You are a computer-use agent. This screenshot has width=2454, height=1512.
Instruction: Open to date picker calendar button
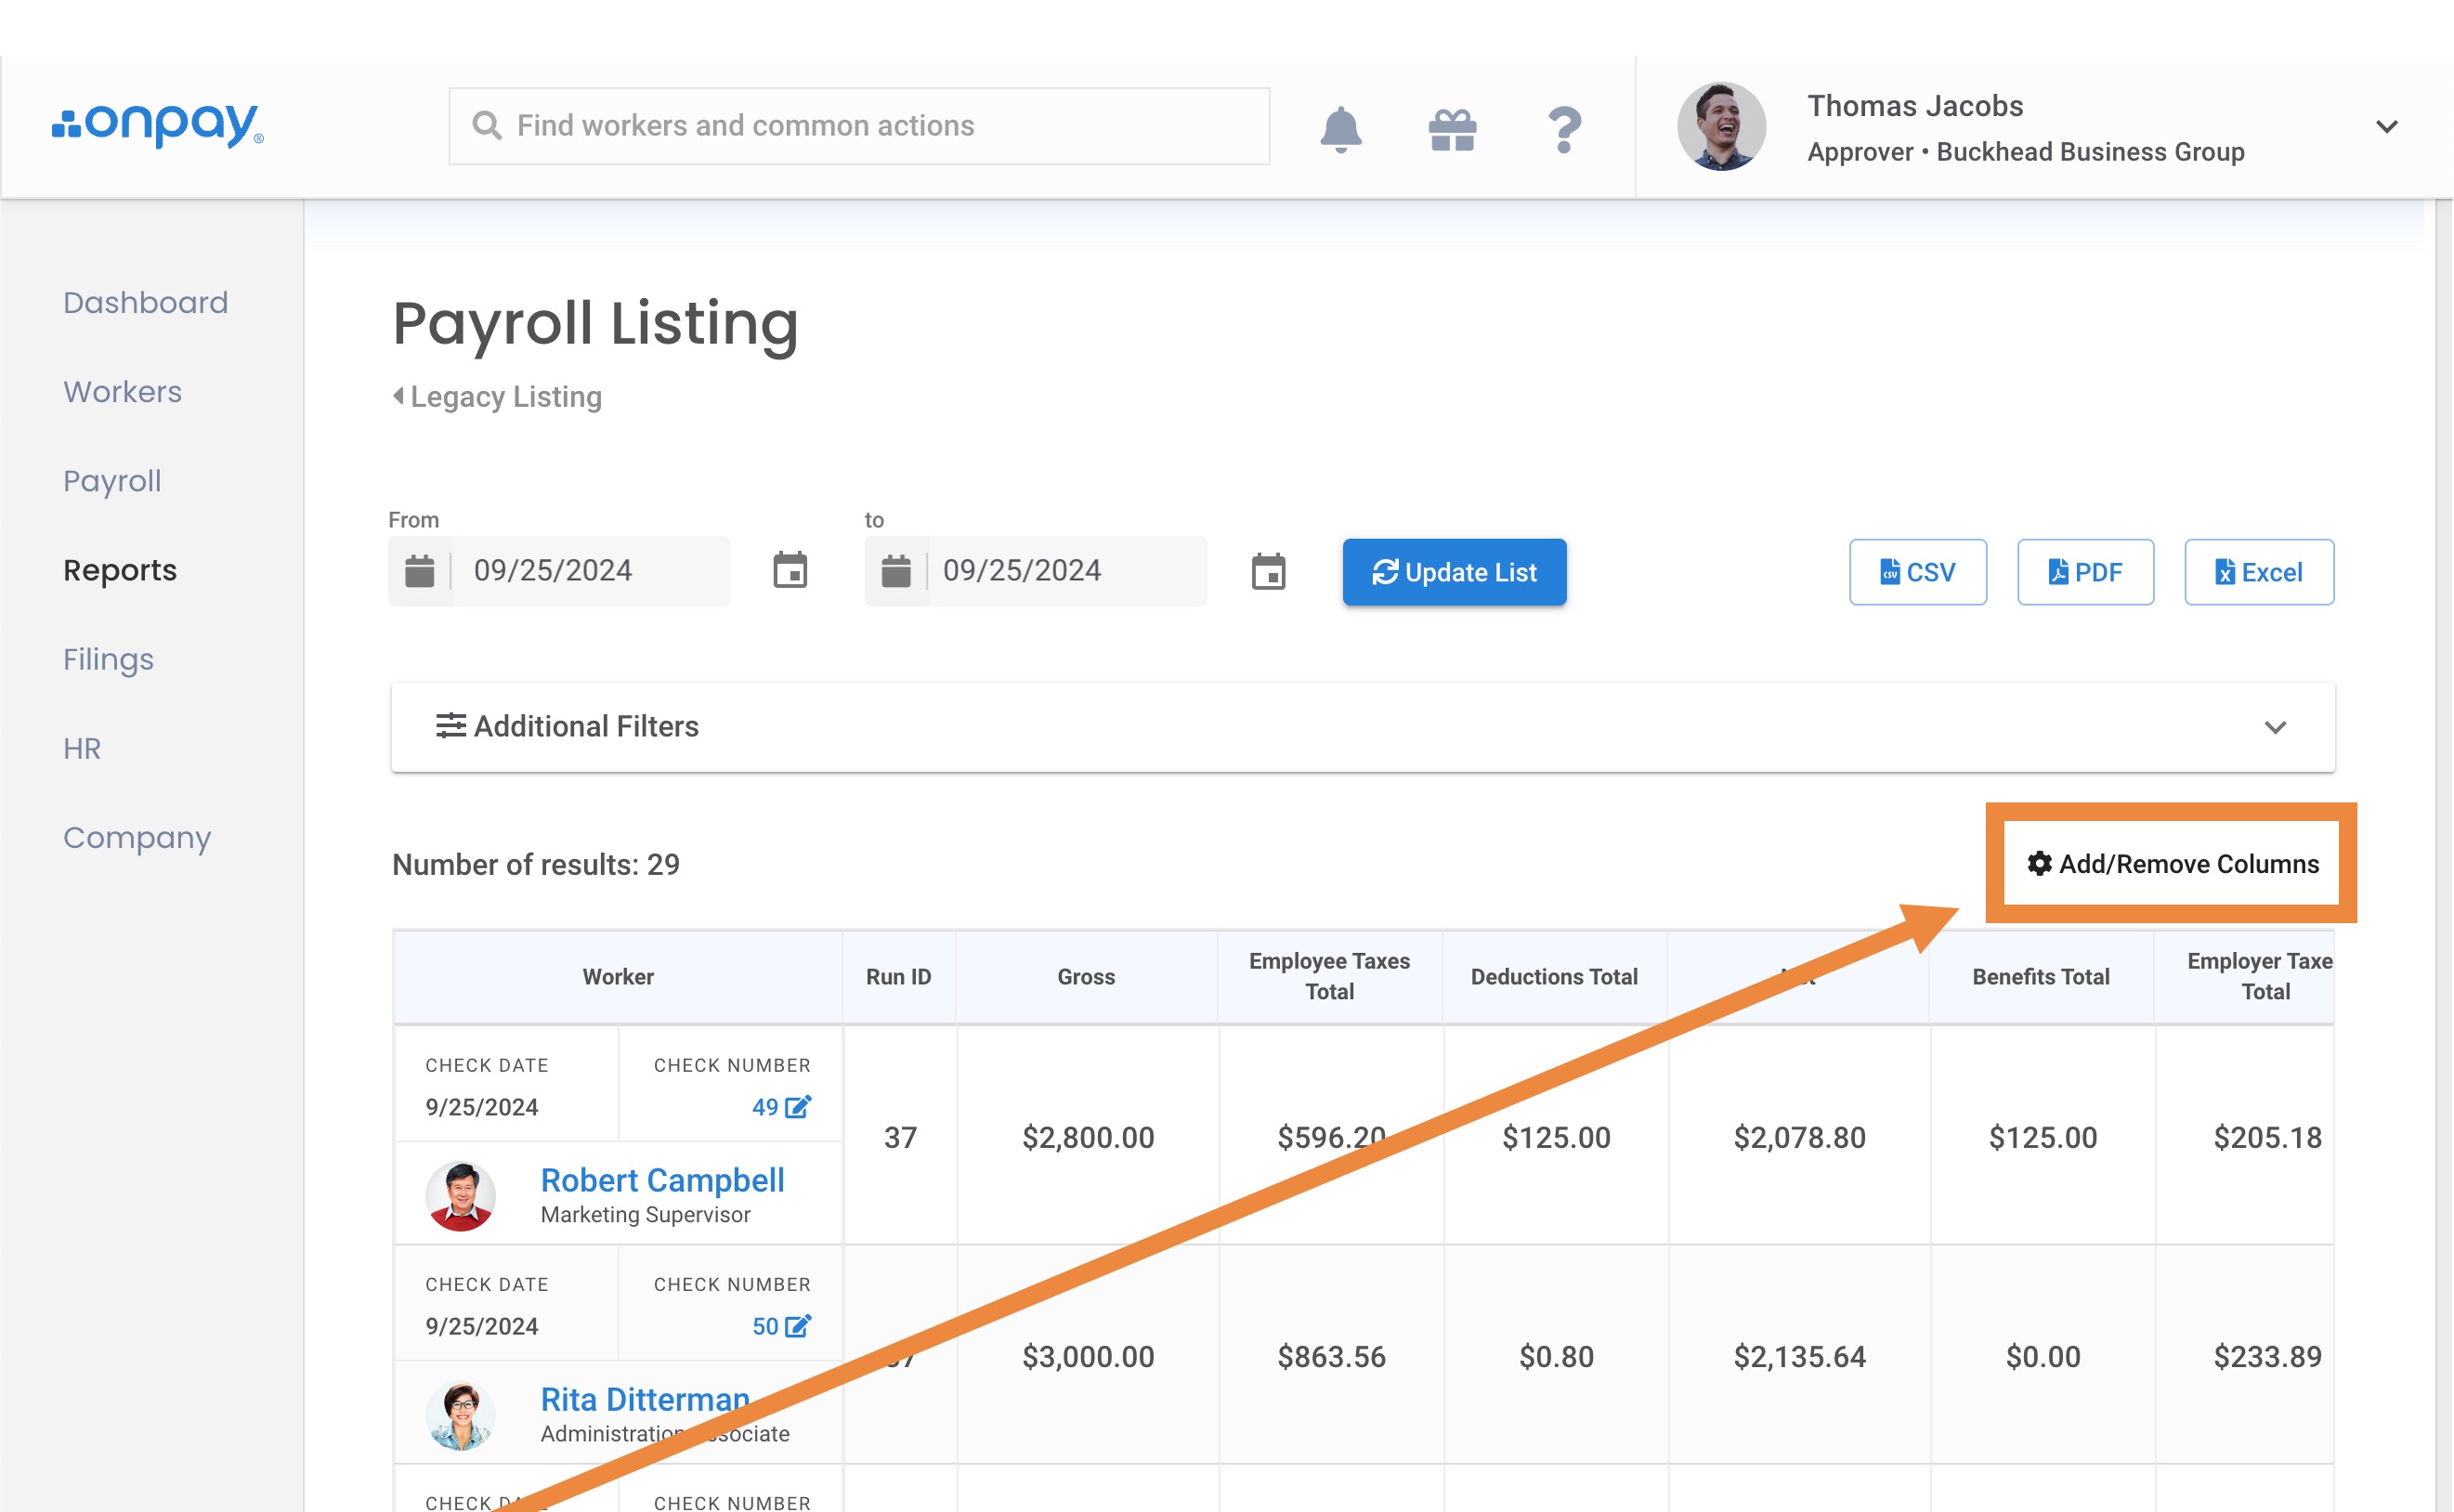[1268, 572]
